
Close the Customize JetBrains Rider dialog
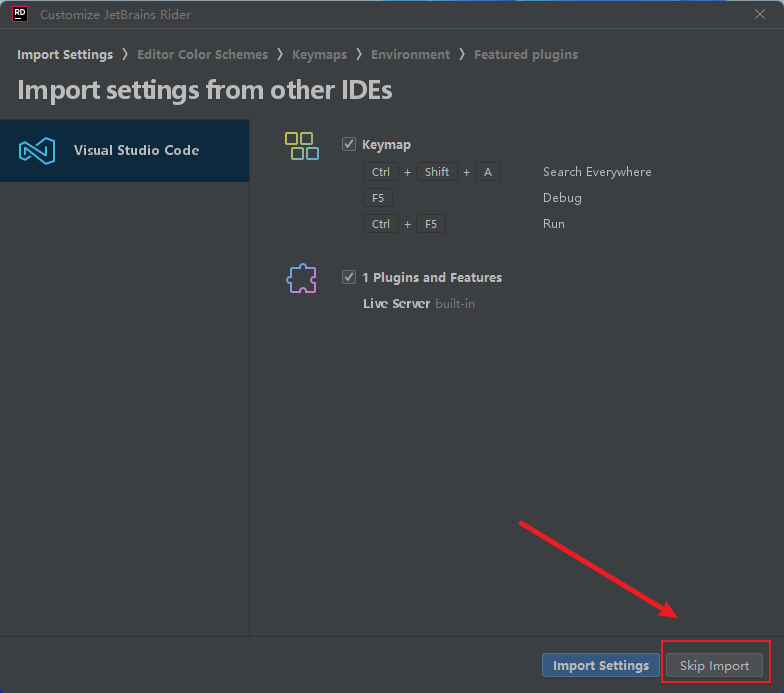(760, 14)
